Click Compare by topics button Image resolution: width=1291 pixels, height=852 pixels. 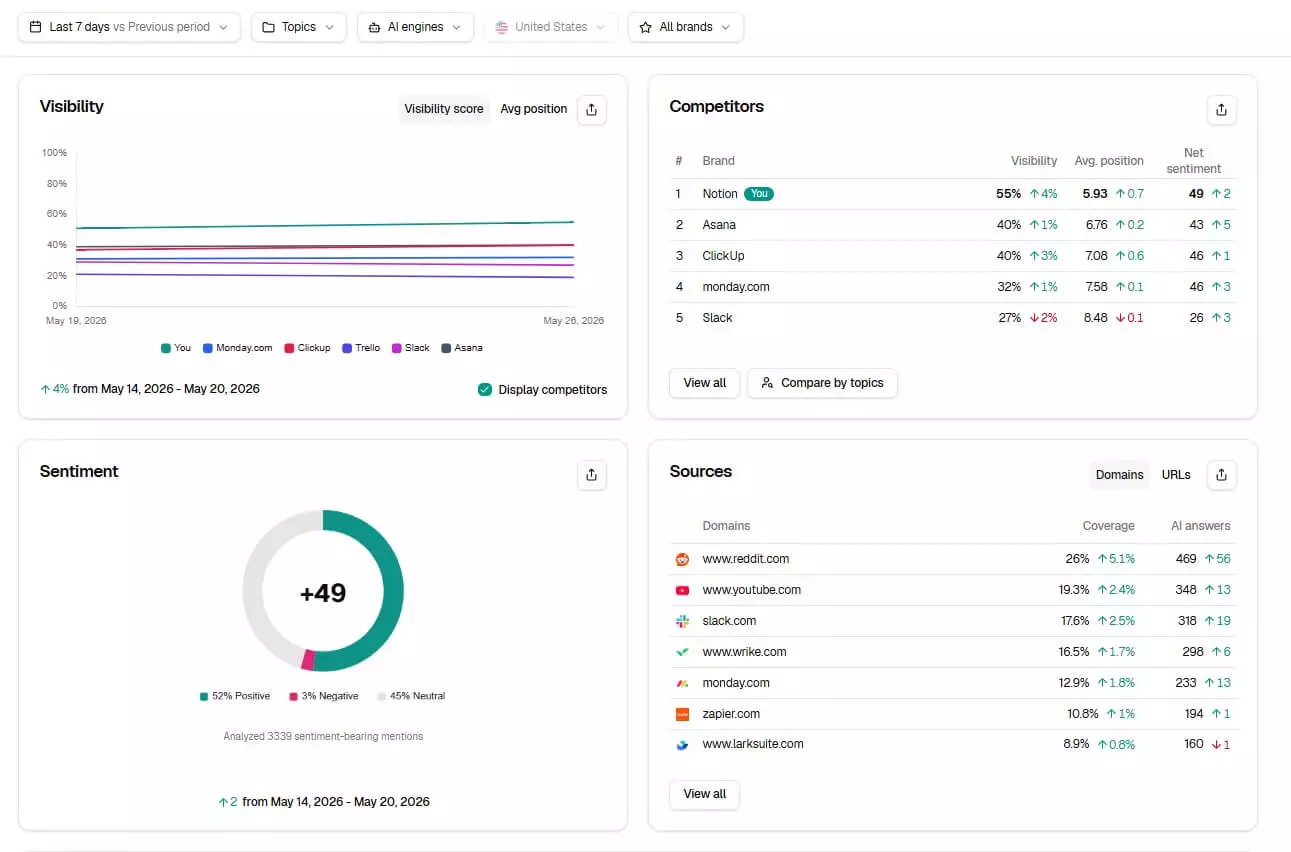point(822,383)
